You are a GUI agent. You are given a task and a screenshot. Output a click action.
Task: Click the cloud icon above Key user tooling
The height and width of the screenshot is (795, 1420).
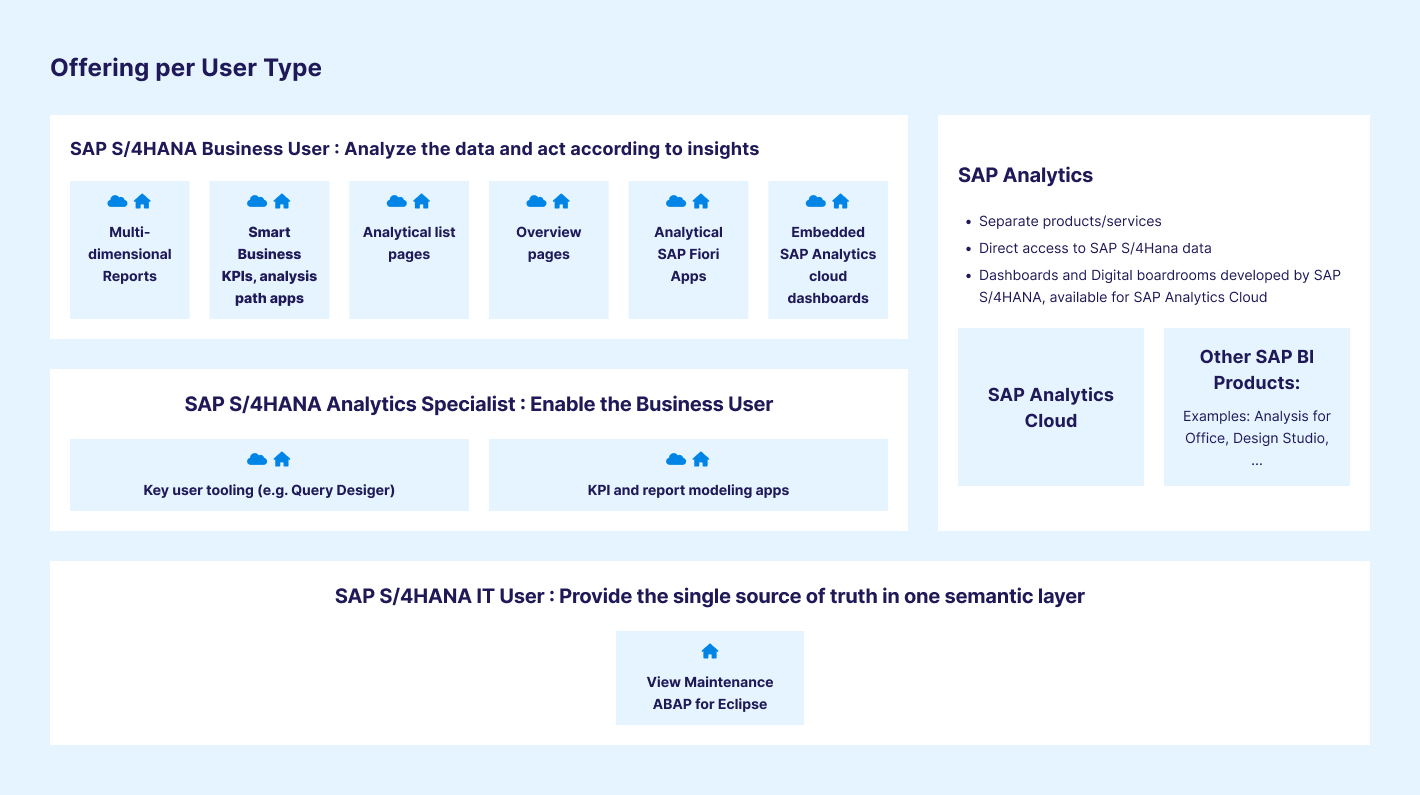tap(257, 459)
